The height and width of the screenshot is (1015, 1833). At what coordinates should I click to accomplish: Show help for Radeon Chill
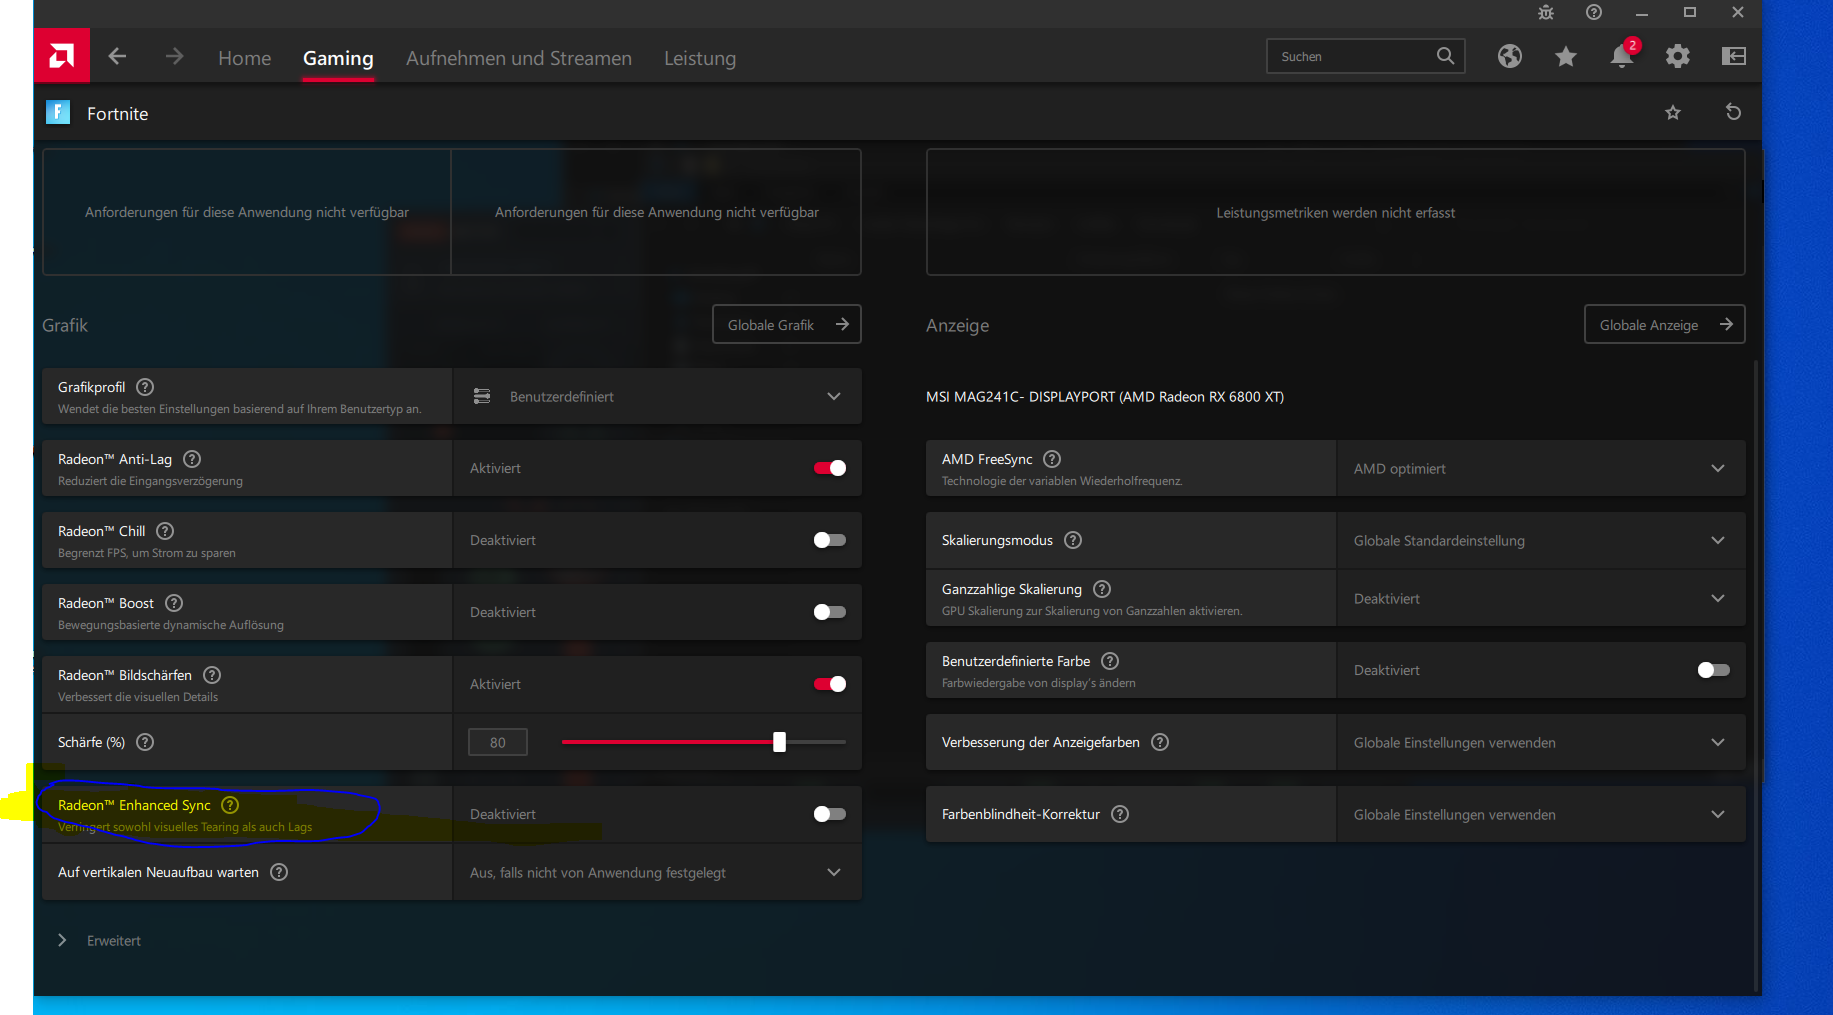pos(165,531)
